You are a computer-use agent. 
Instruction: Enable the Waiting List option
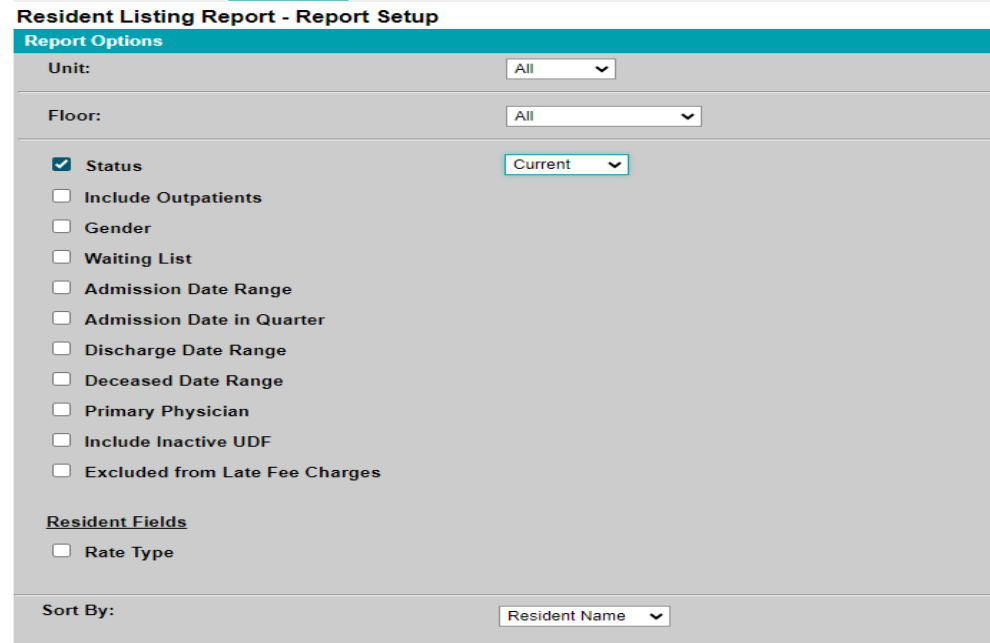click(x=62, y=257)
